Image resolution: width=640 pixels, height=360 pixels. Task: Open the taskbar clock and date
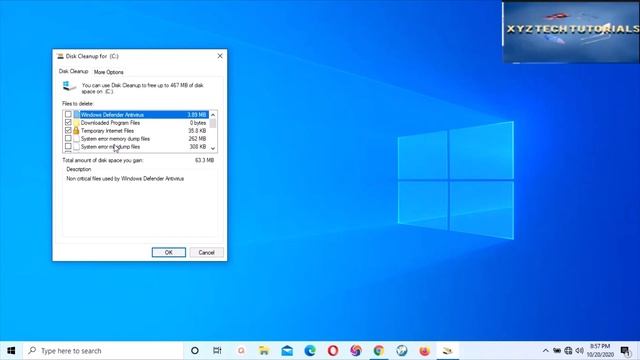[600, 351]
